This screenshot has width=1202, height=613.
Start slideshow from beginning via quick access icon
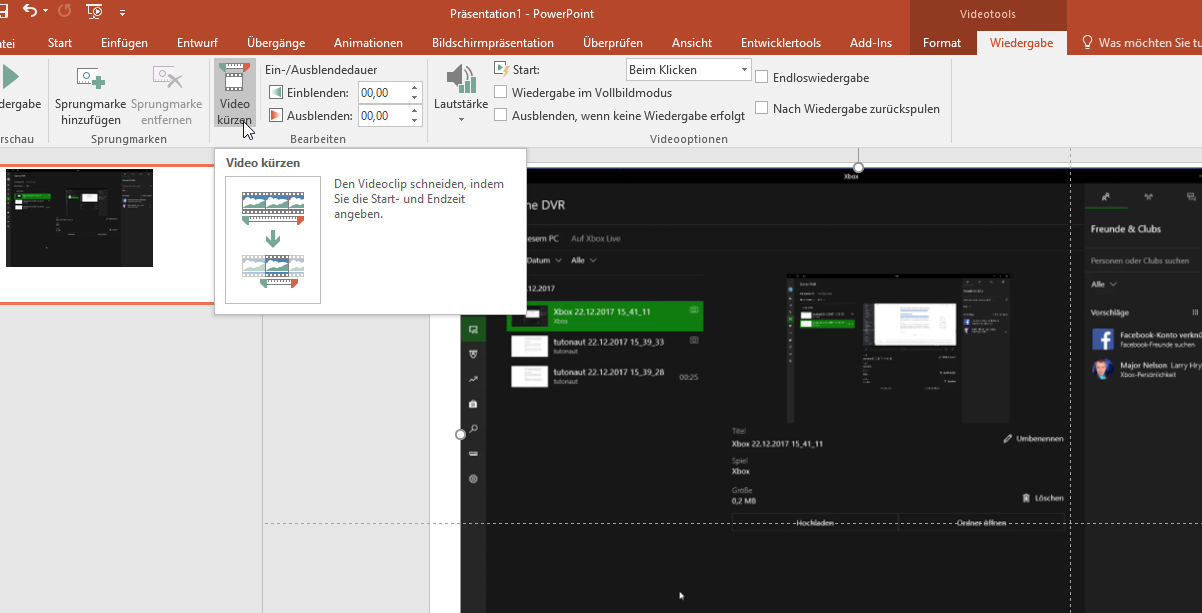(95, 12)
